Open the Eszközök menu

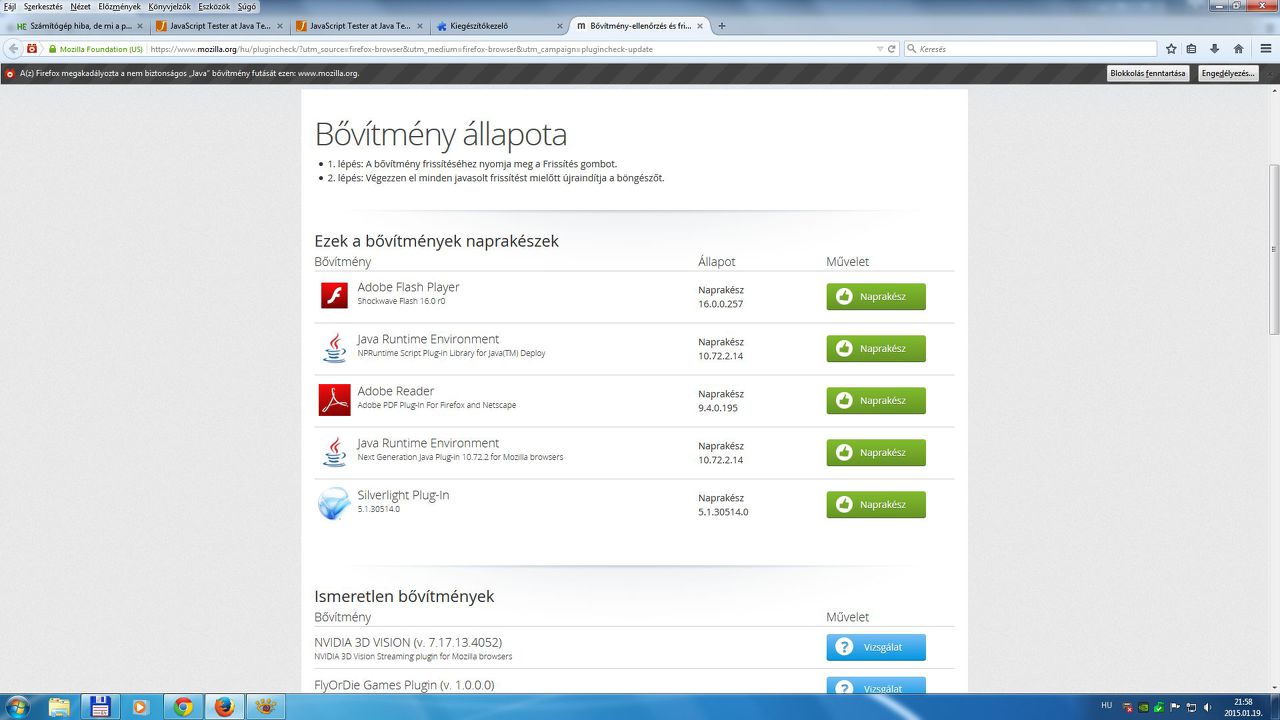[x=214, y=6]
